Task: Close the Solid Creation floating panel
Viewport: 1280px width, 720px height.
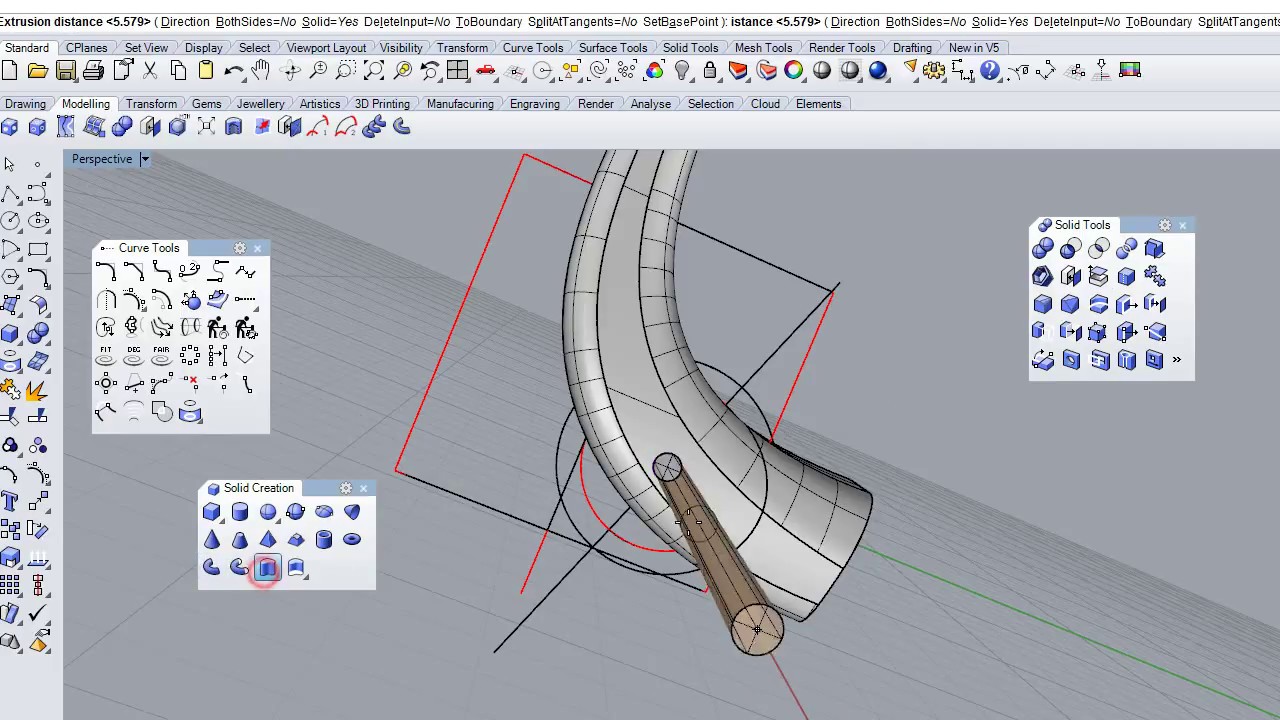Action: (364, 488)
